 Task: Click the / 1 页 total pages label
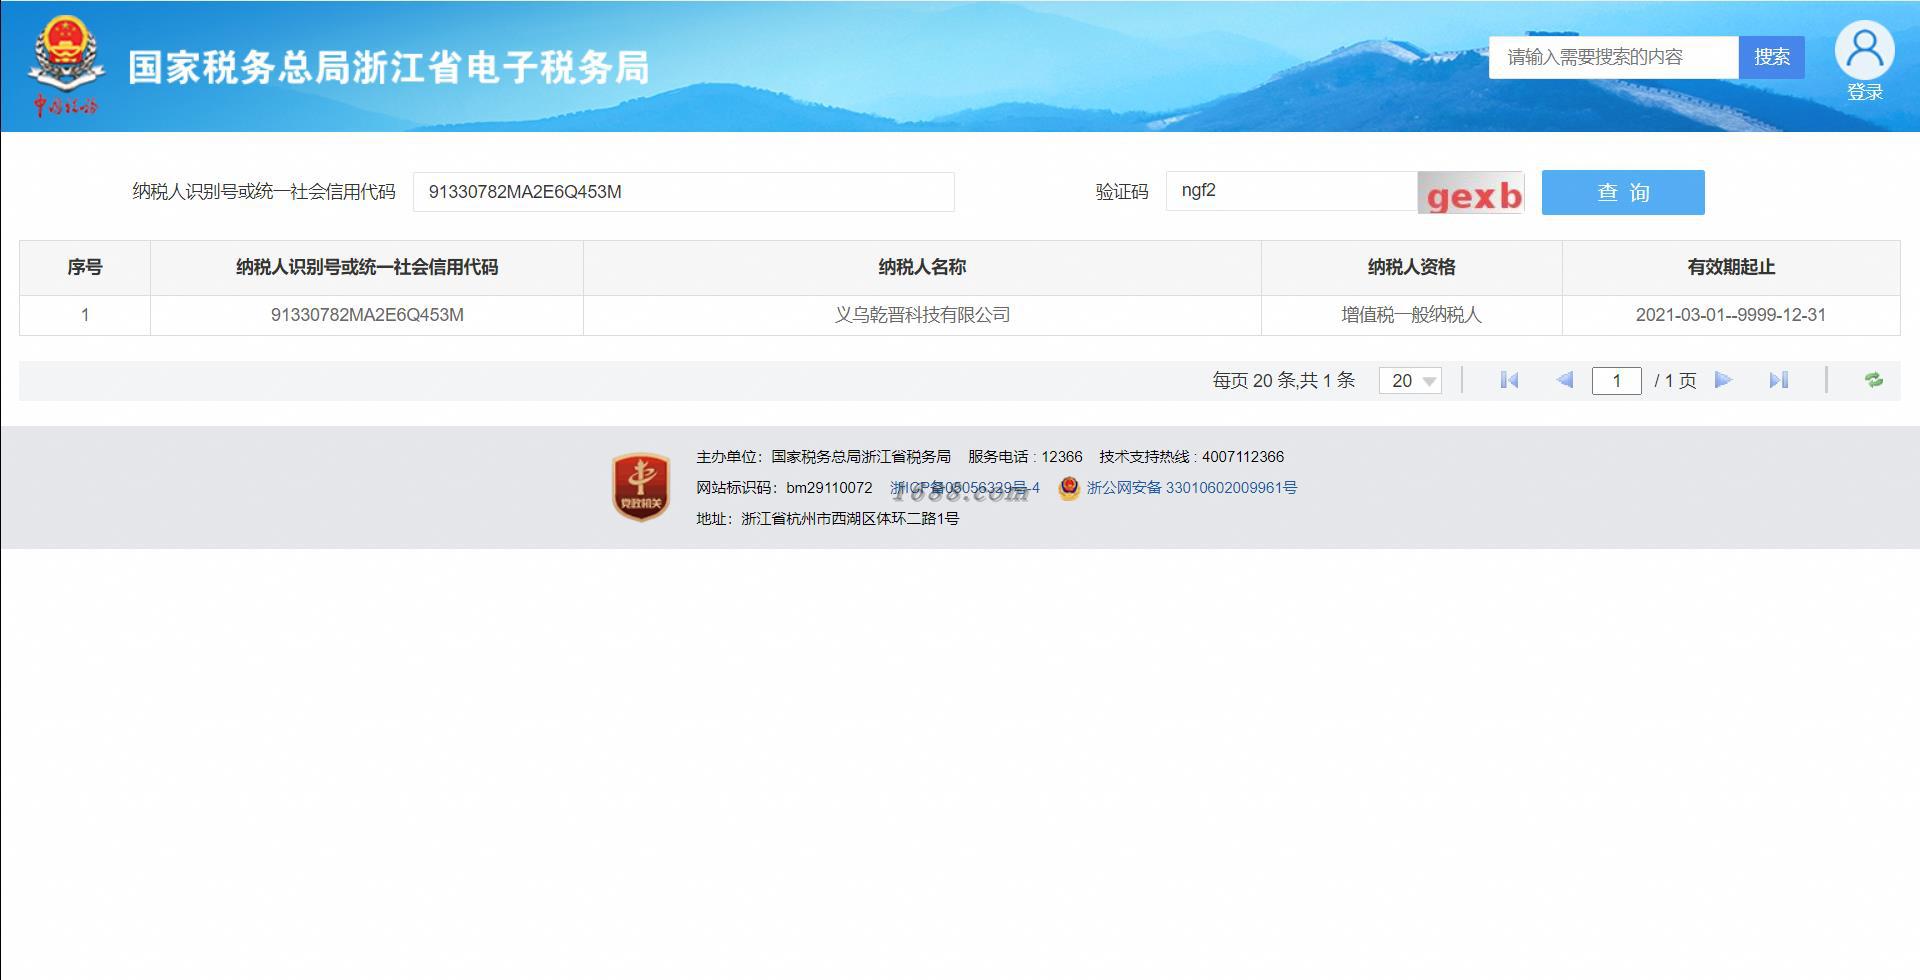tap(1675, 380)
